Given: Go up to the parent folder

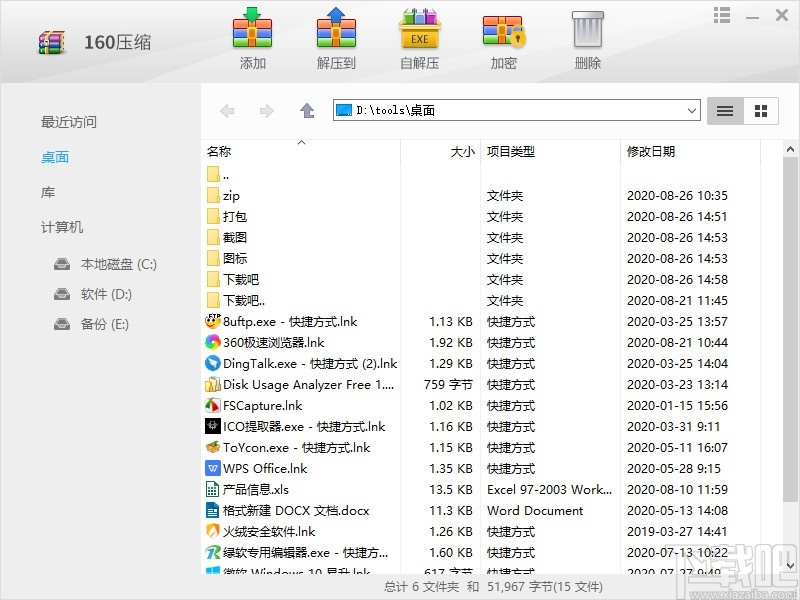Looking at the screenshot, I should [309, 111].
